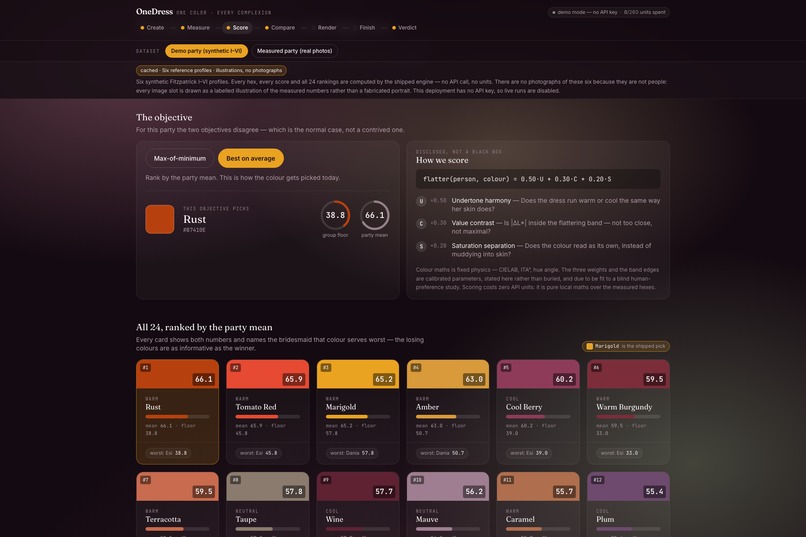Open the Terracotta colour card
Image resolution: width=806 pixels, height=537 pixels.
177,505
